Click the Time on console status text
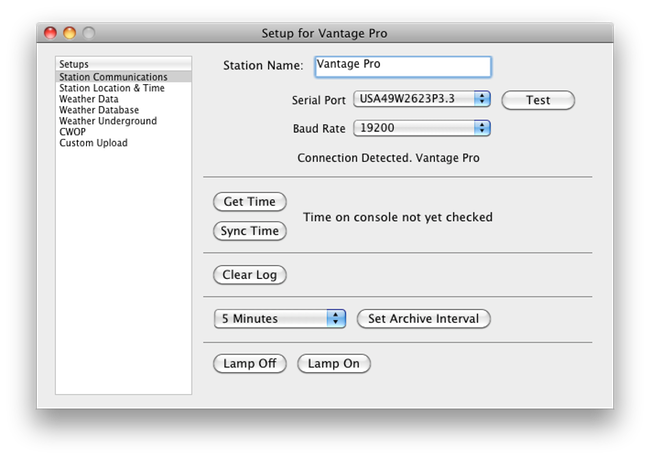This screenshot has width=650, height=459. (x=398, y=217)
